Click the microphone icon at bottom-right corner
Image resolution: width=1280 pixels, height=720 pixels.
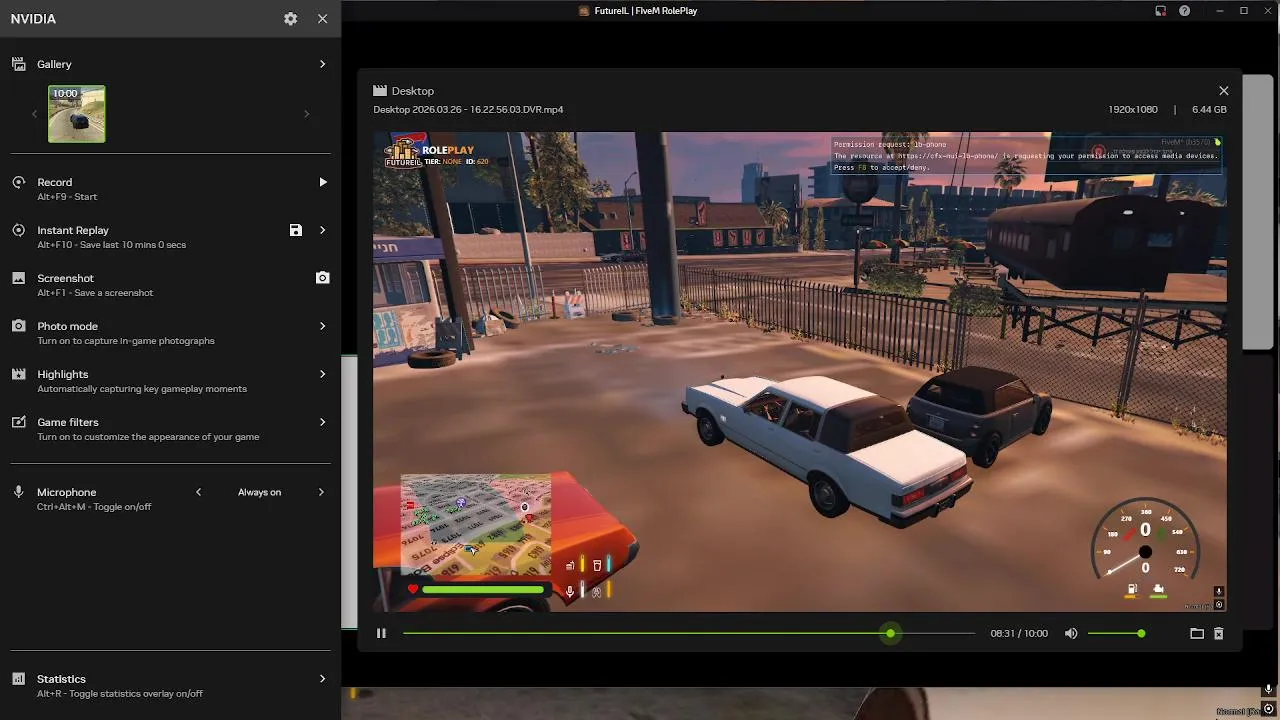click(x=1268, y=689)
